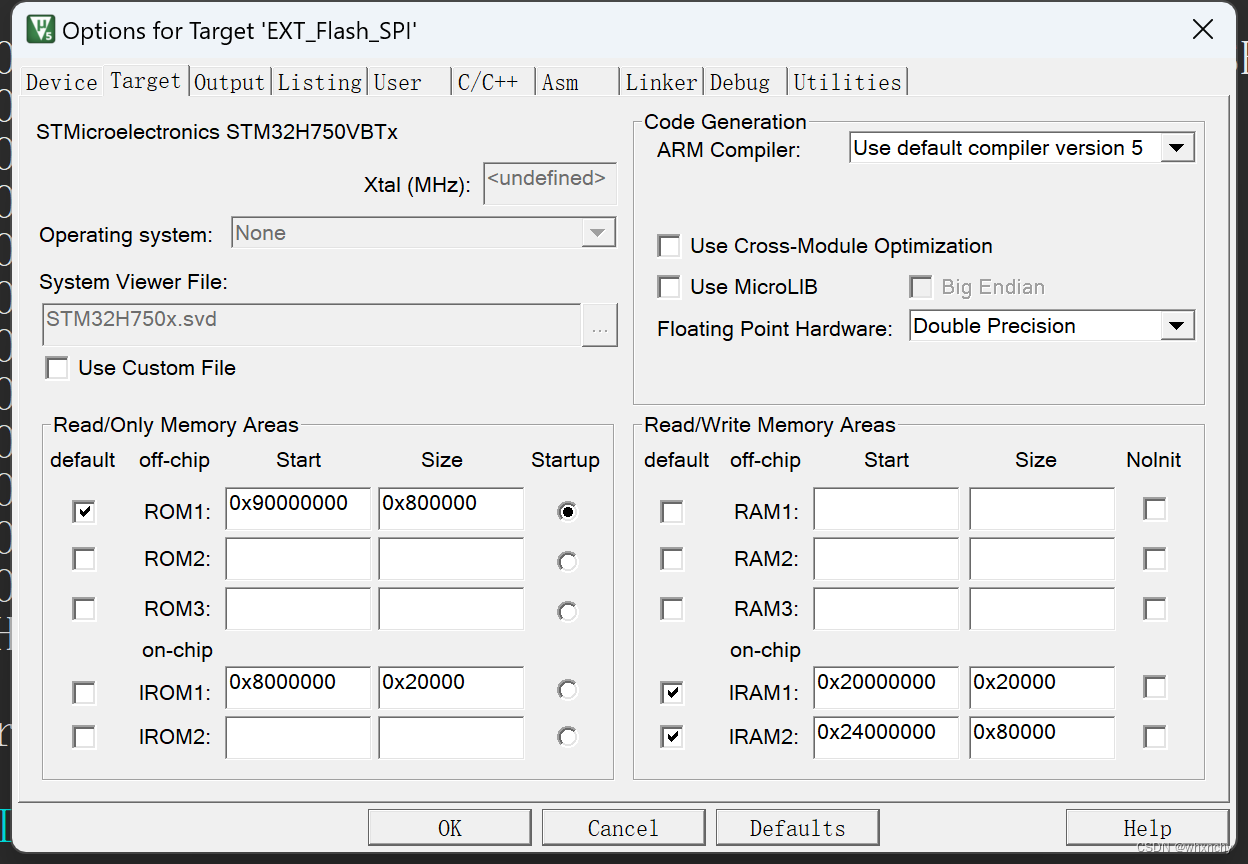This screenshot has width=1248, height=864.
Task: Open the Floating Point Hardware dropdown
Action: (1178, 325)
